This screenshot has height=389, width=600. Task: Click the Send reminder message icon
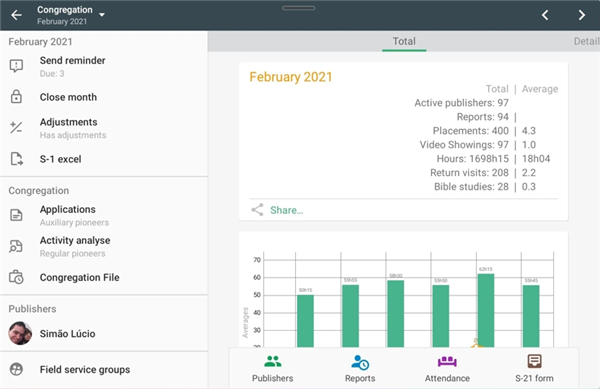tap(16, 66)
